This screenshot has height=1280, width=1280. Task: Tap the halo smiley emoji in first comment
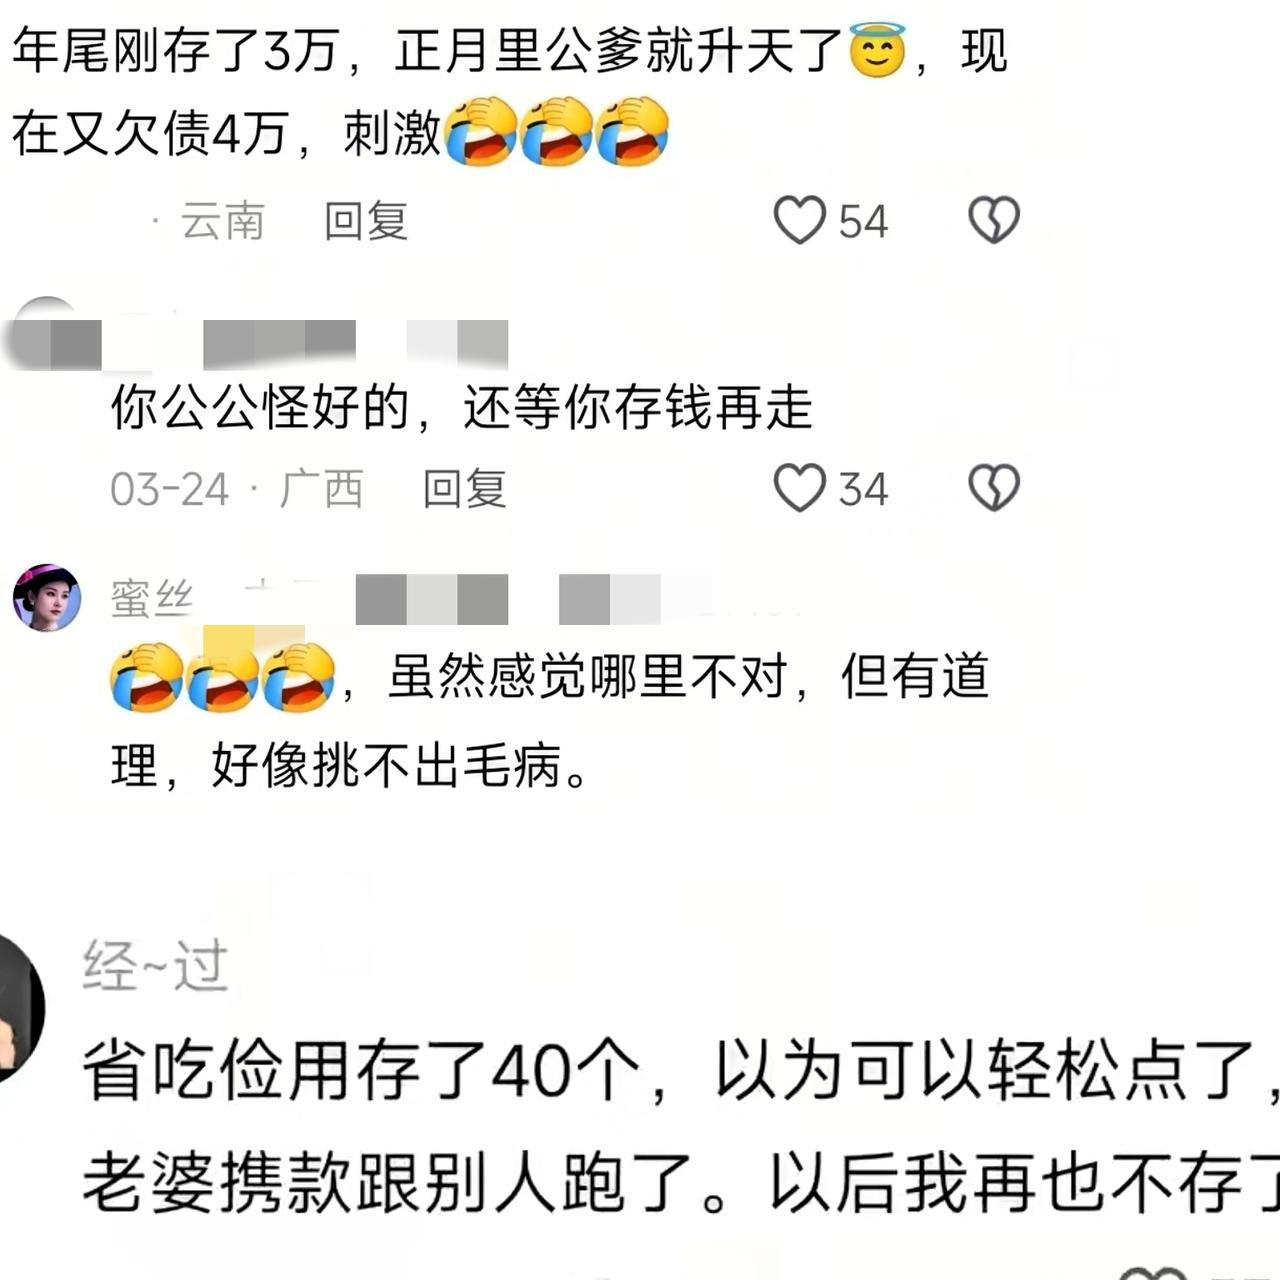(x=877, y=50)
